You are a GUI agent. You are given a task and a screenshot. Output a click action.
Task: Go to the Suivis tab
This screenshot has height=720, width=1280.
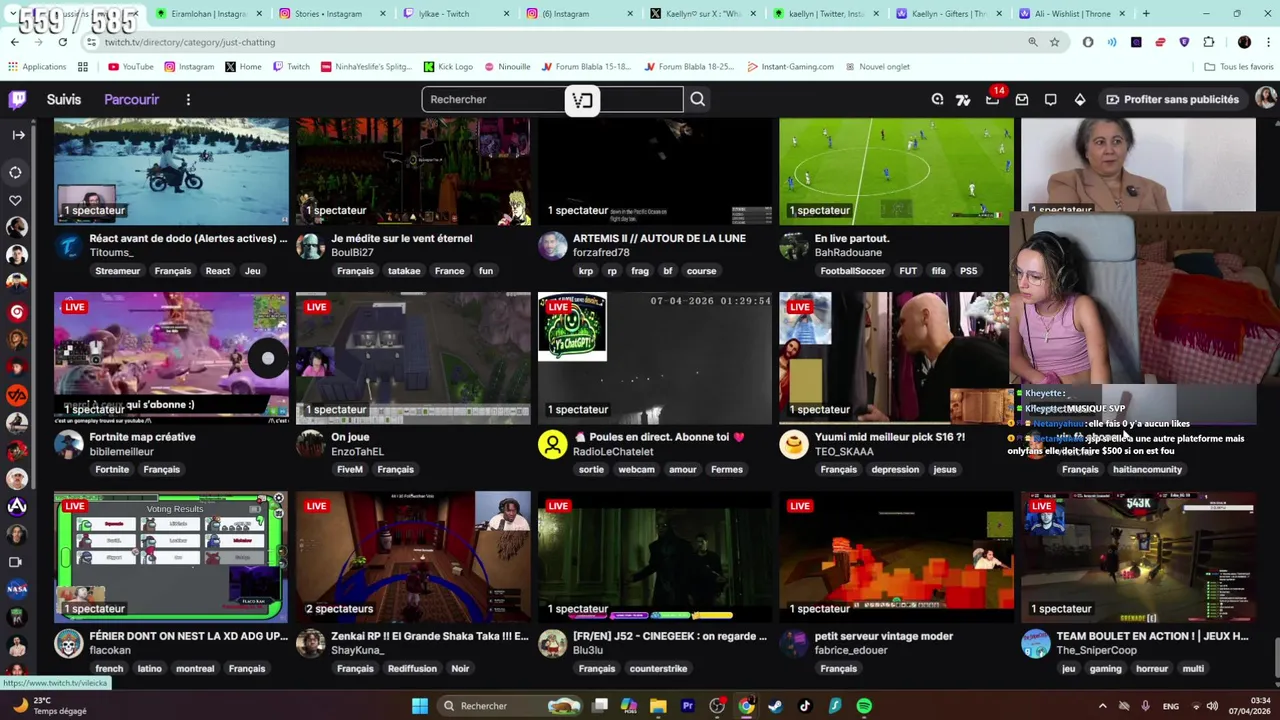point(63,99)
